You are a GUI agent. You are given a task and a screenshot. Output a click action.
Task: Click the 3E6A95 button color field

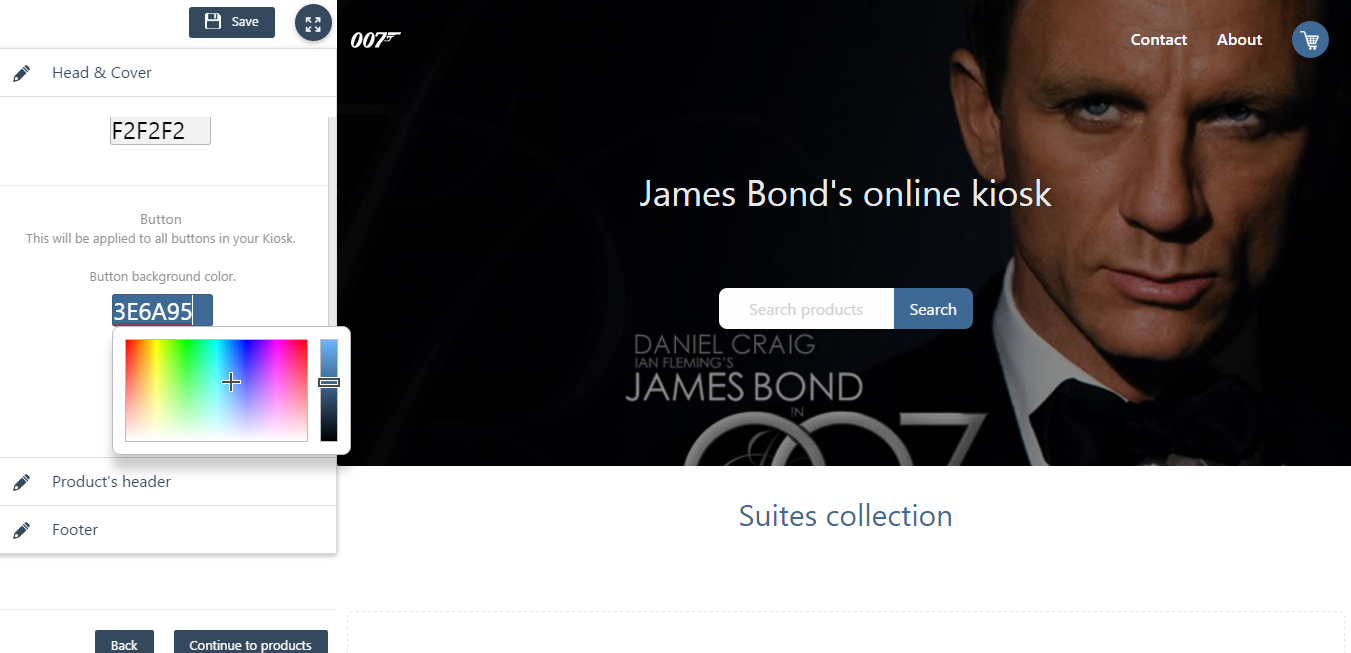(162, 311)
